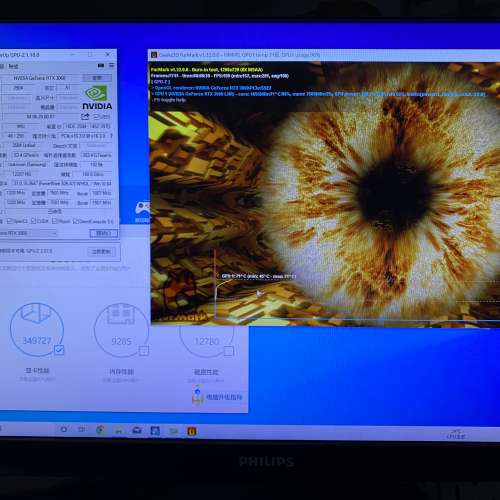Toggle the PhysX checkbox in GPU-Z
The width and height of the screenshot is (500, 500).
[55, 221]
